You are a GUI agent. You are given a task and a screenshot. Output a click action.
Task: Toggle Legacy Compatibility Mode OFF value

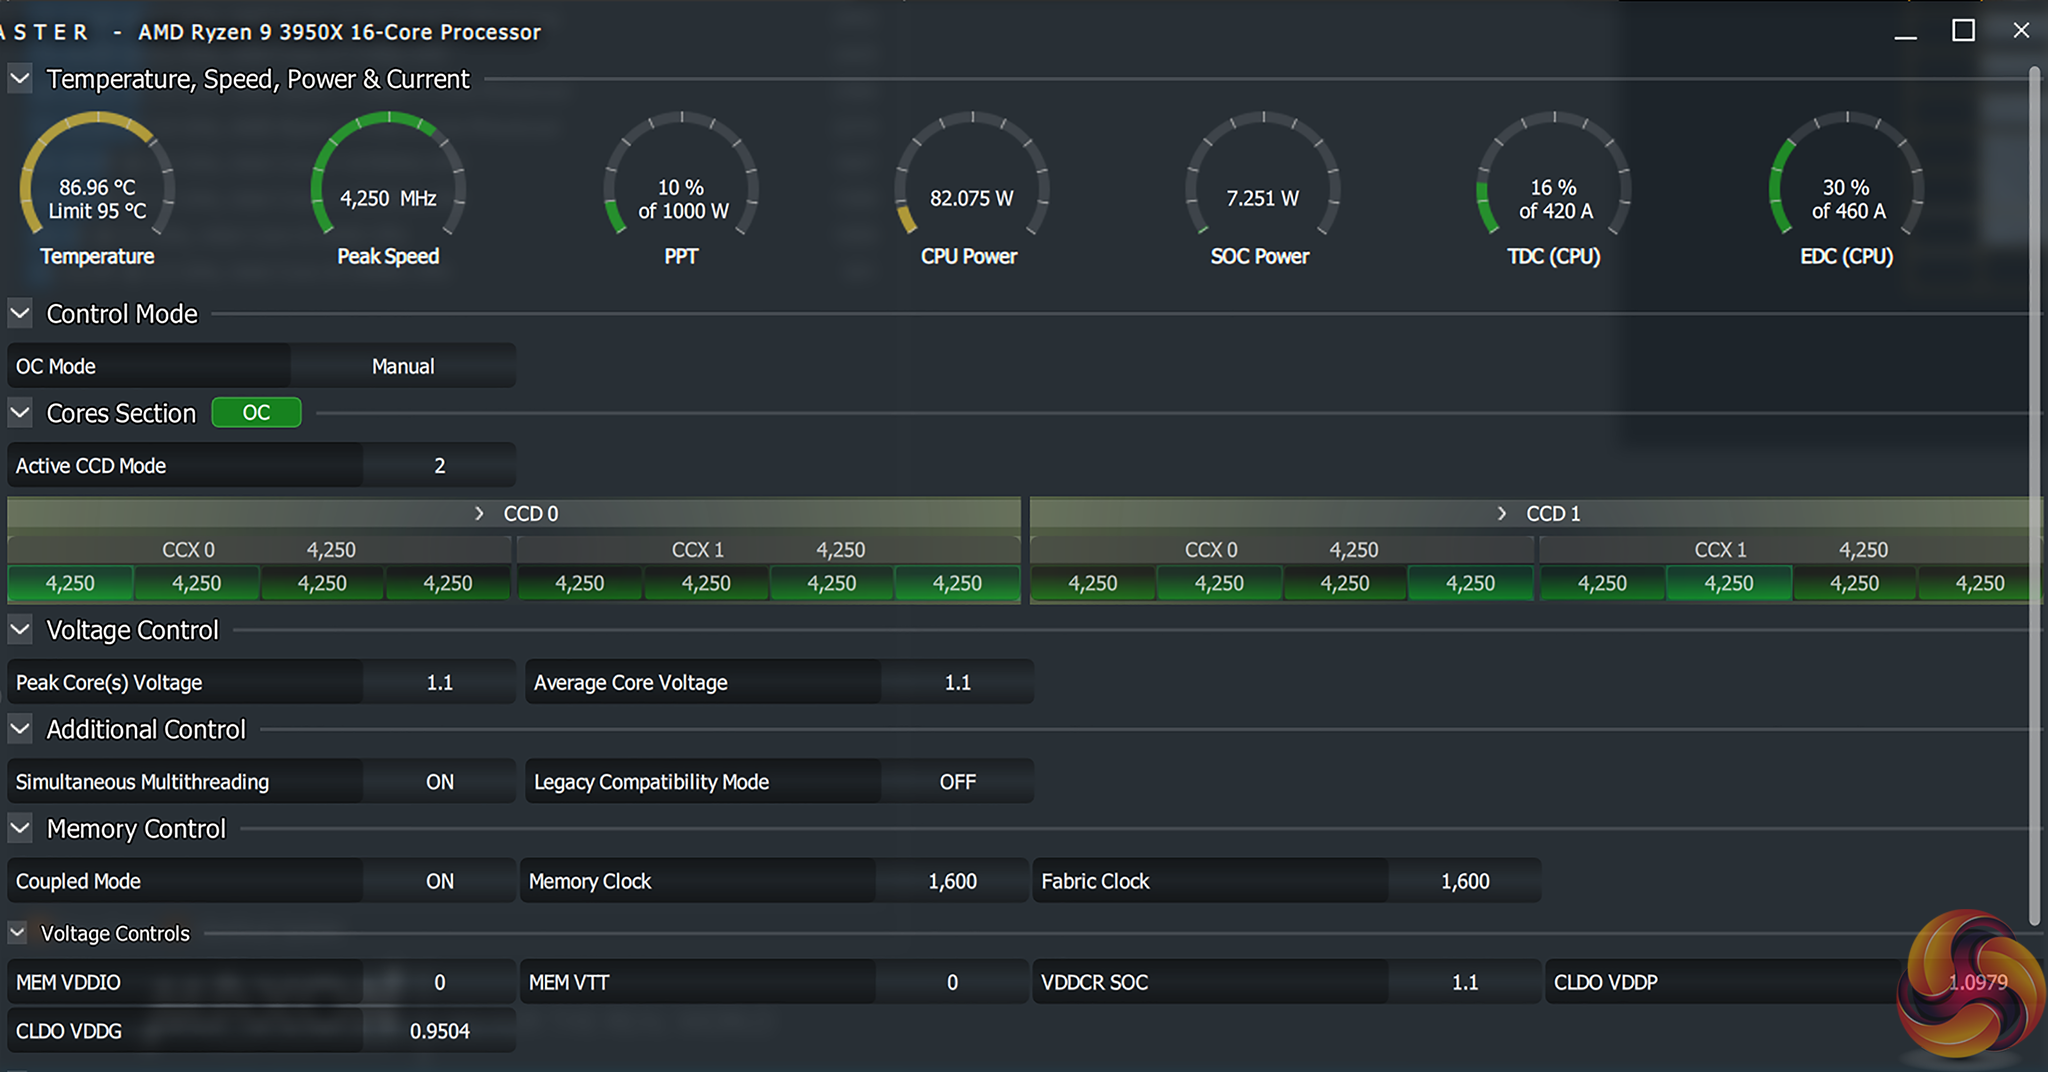click(957, 782)
